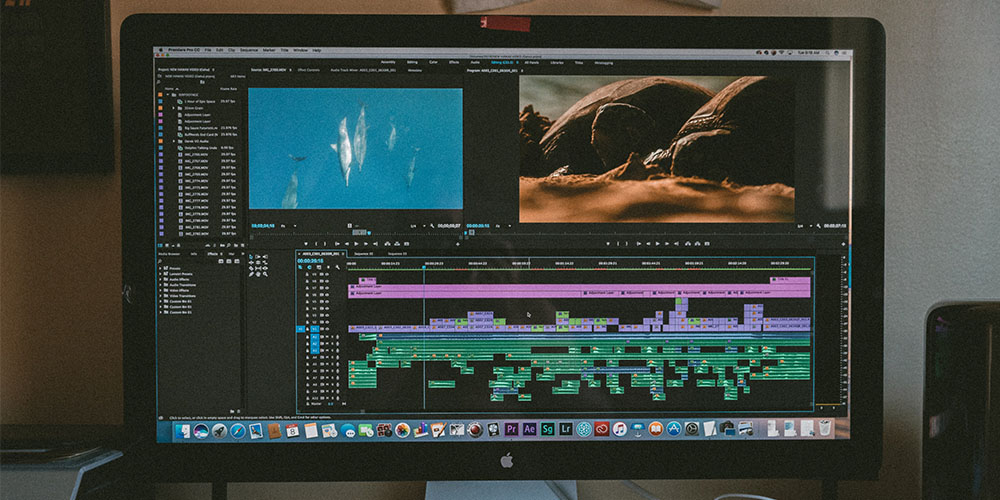Click the Effects panel search field
This screenshot has height=500, width=1000.
(x=189, y=261)
